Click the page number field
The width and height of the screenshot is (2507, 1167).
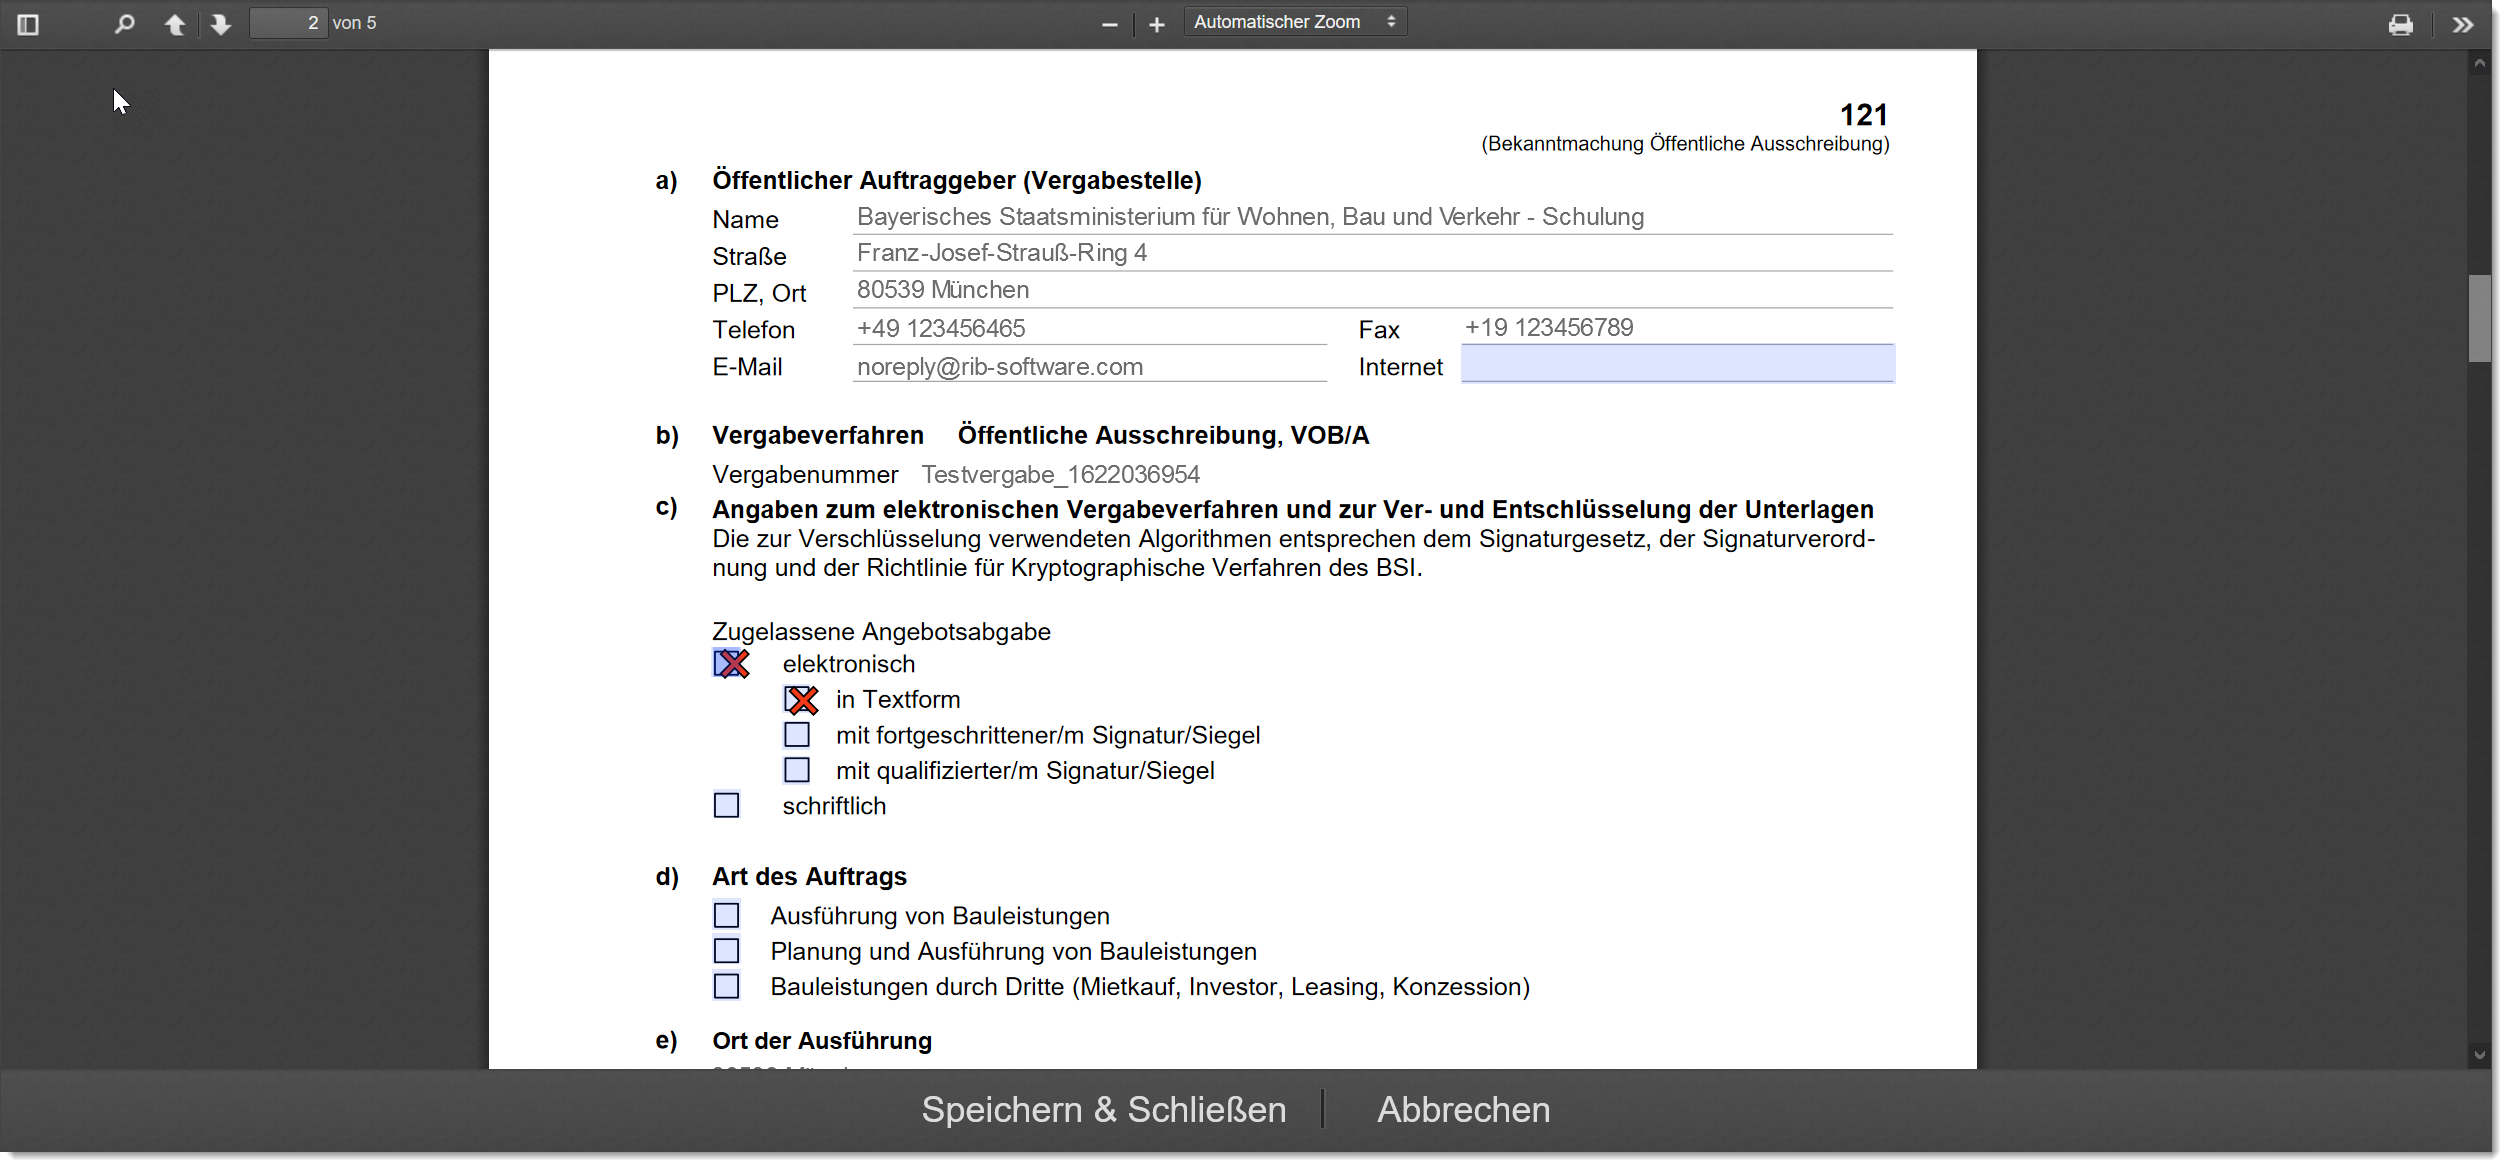tap(288, 23)
